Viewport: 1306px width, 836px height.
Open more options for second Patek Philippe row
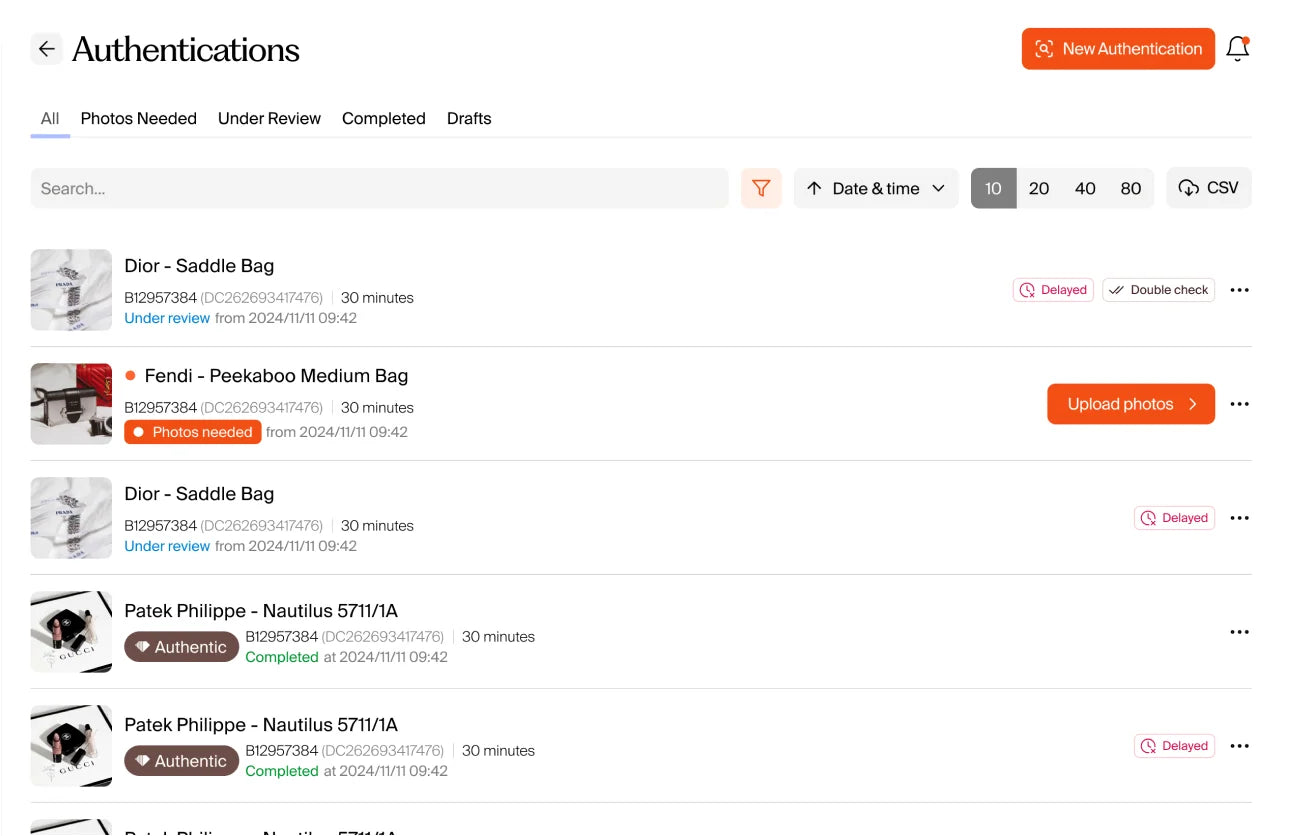coord(1240,746)
